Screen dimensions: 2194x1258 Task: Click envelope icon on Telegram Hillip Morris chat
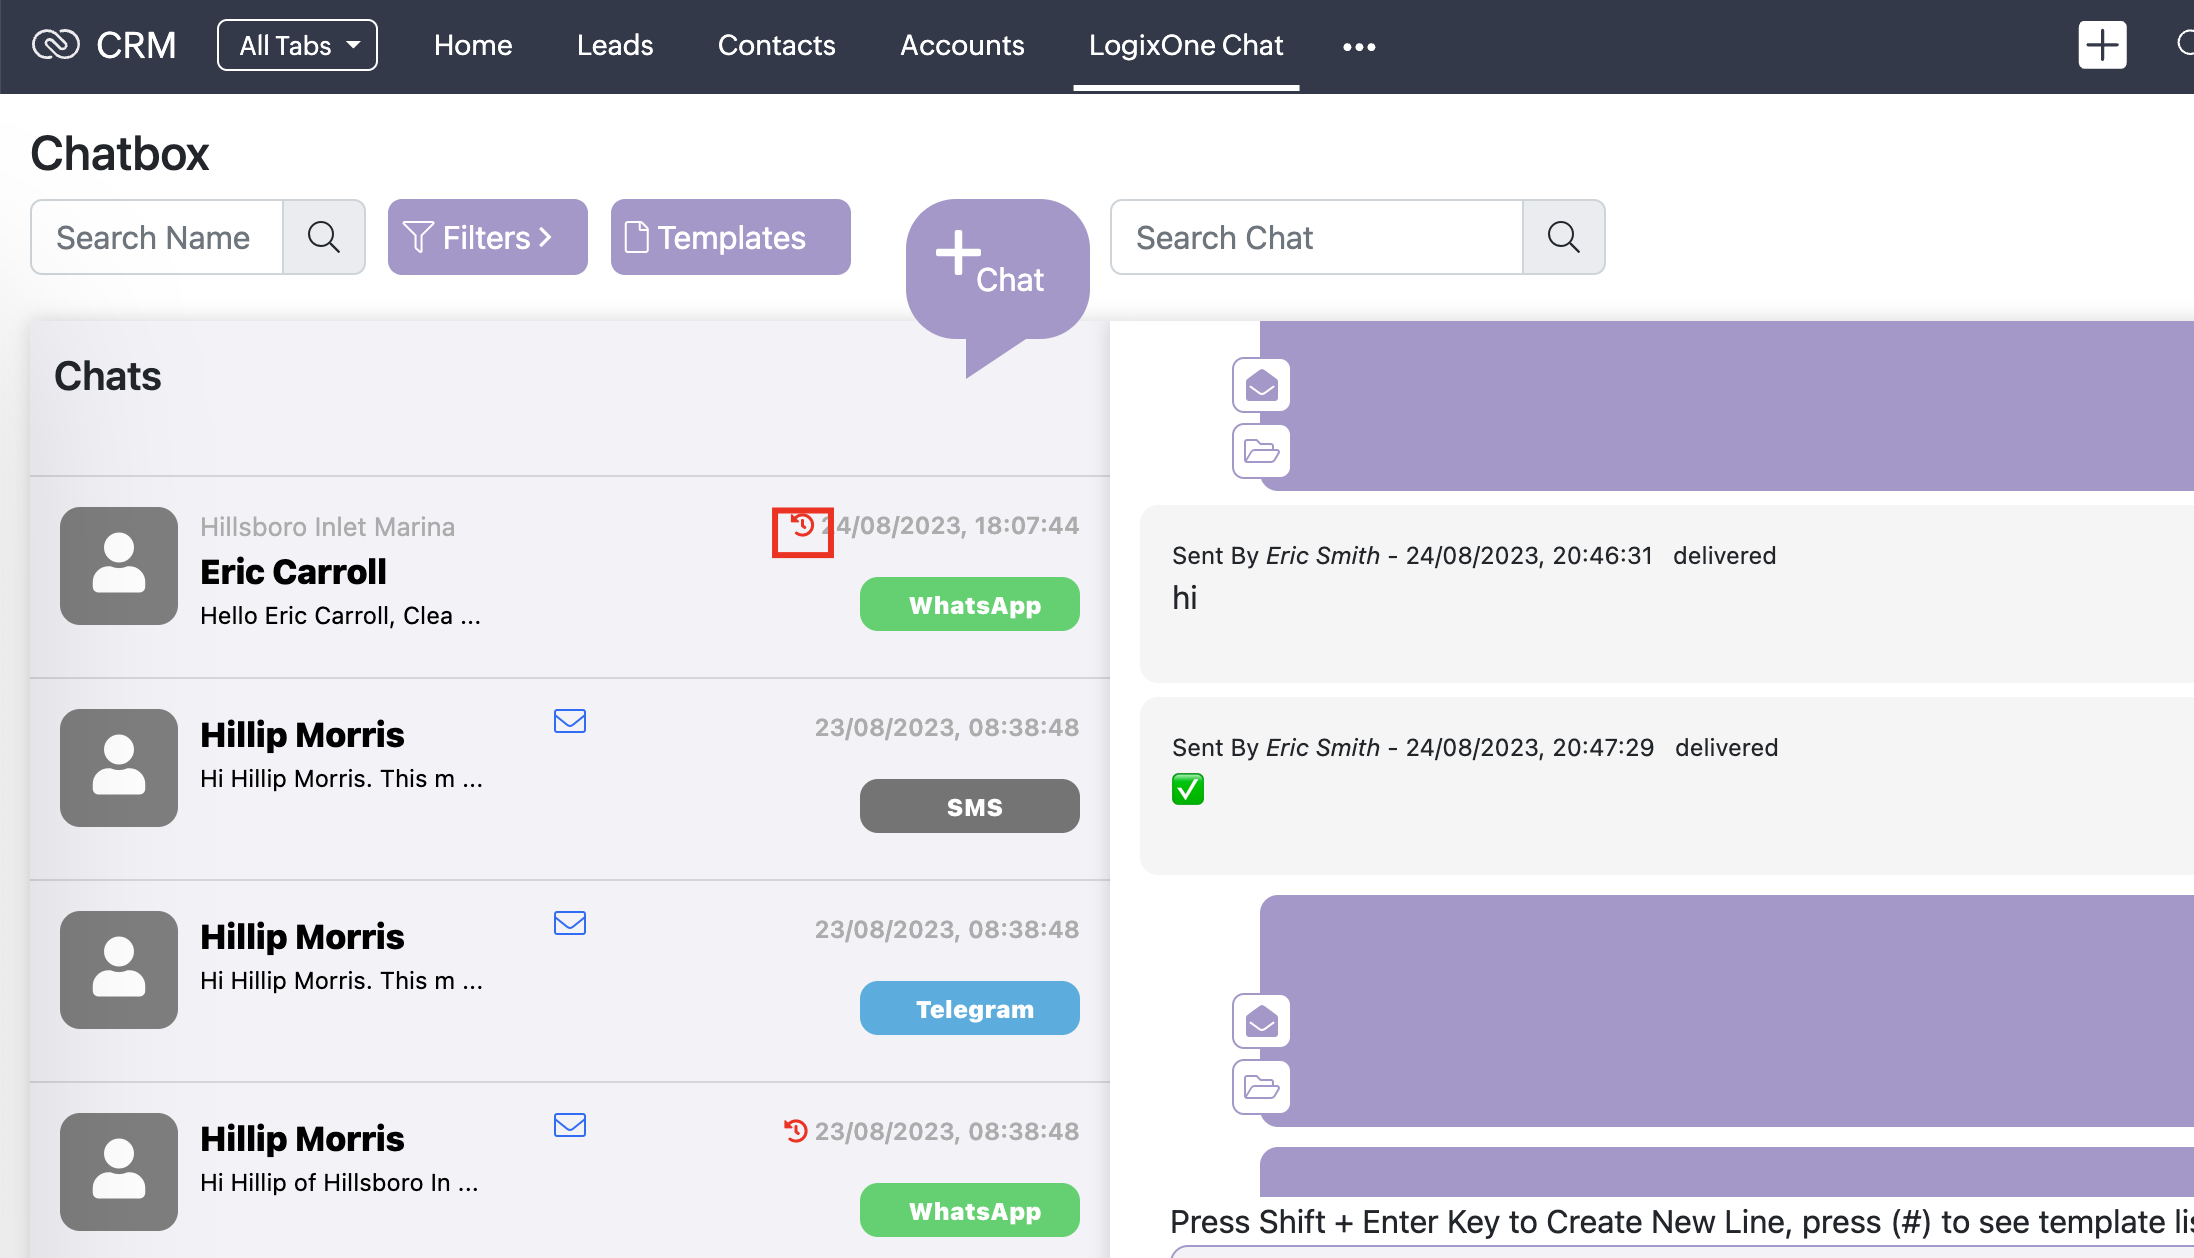coord(570,923)
